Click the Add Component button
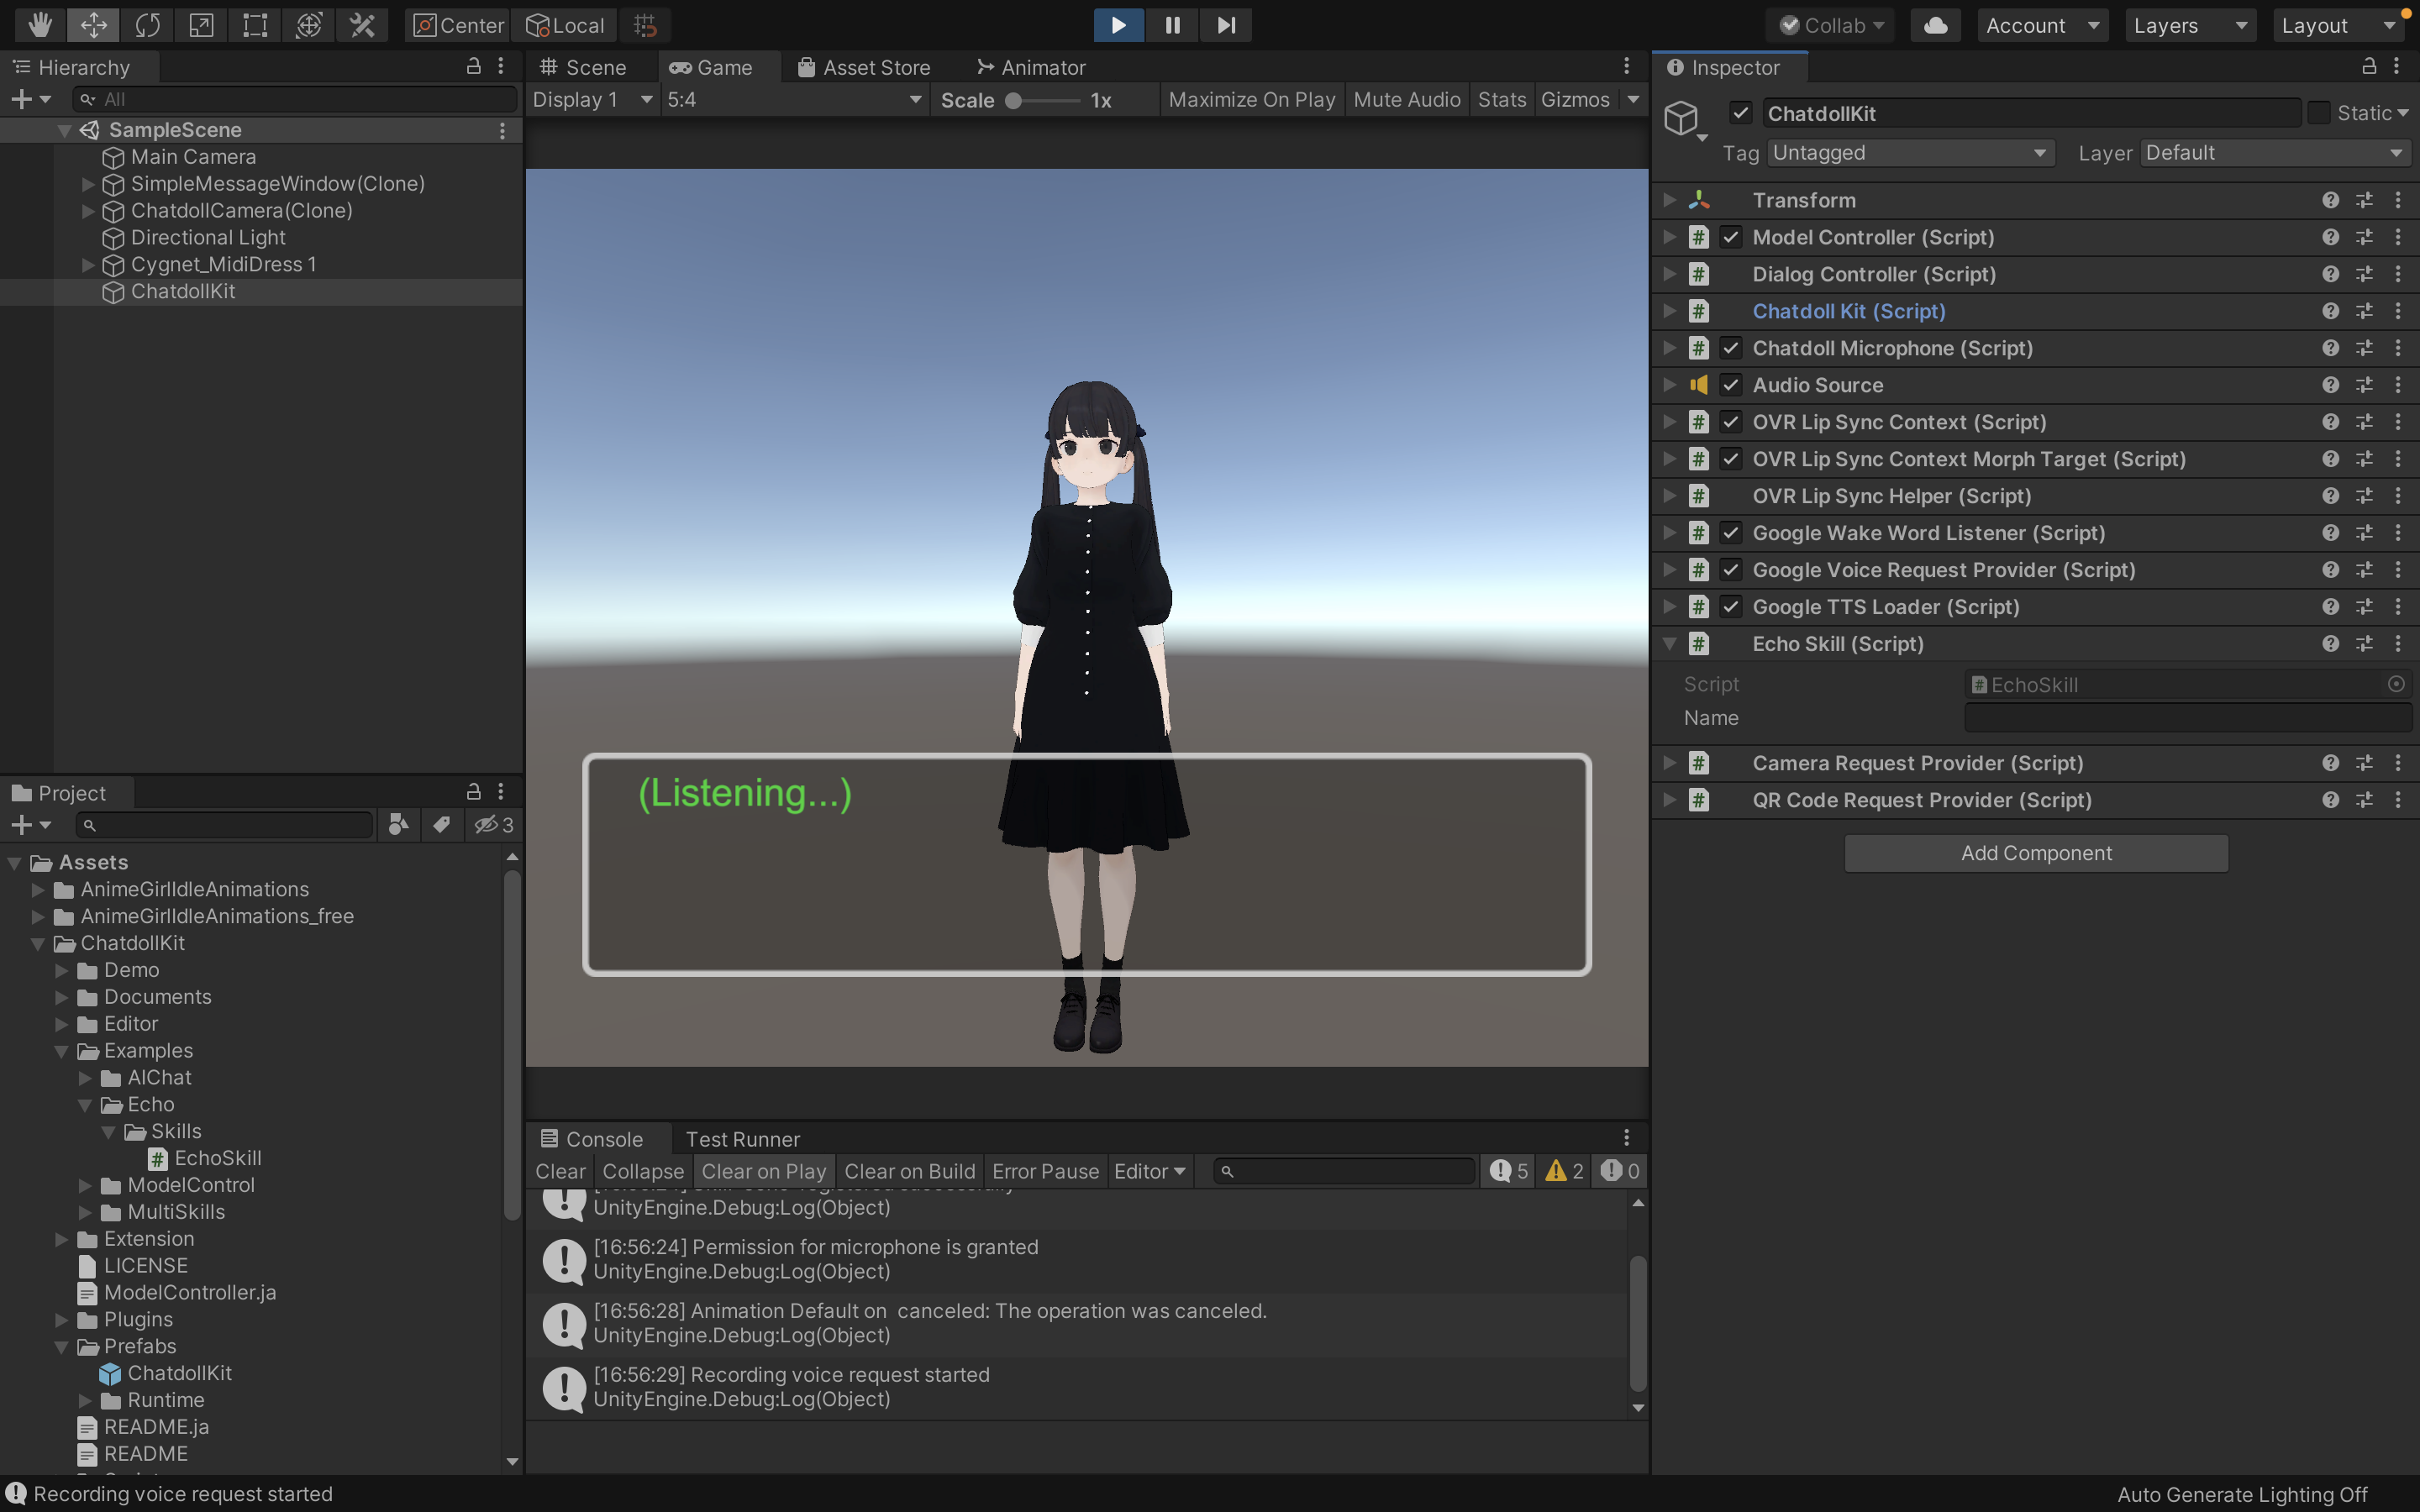 click(x=2035, y=853)
